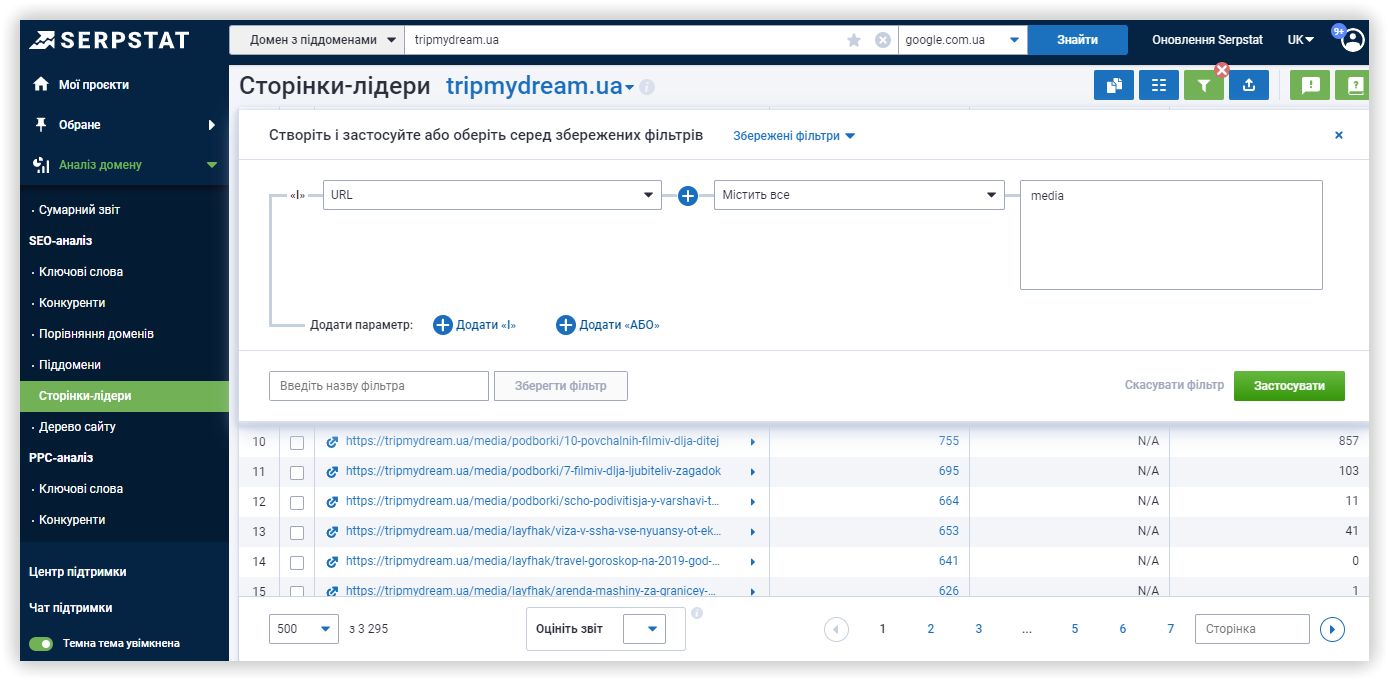Expand Обране sidebar submenu arrow

212,125
